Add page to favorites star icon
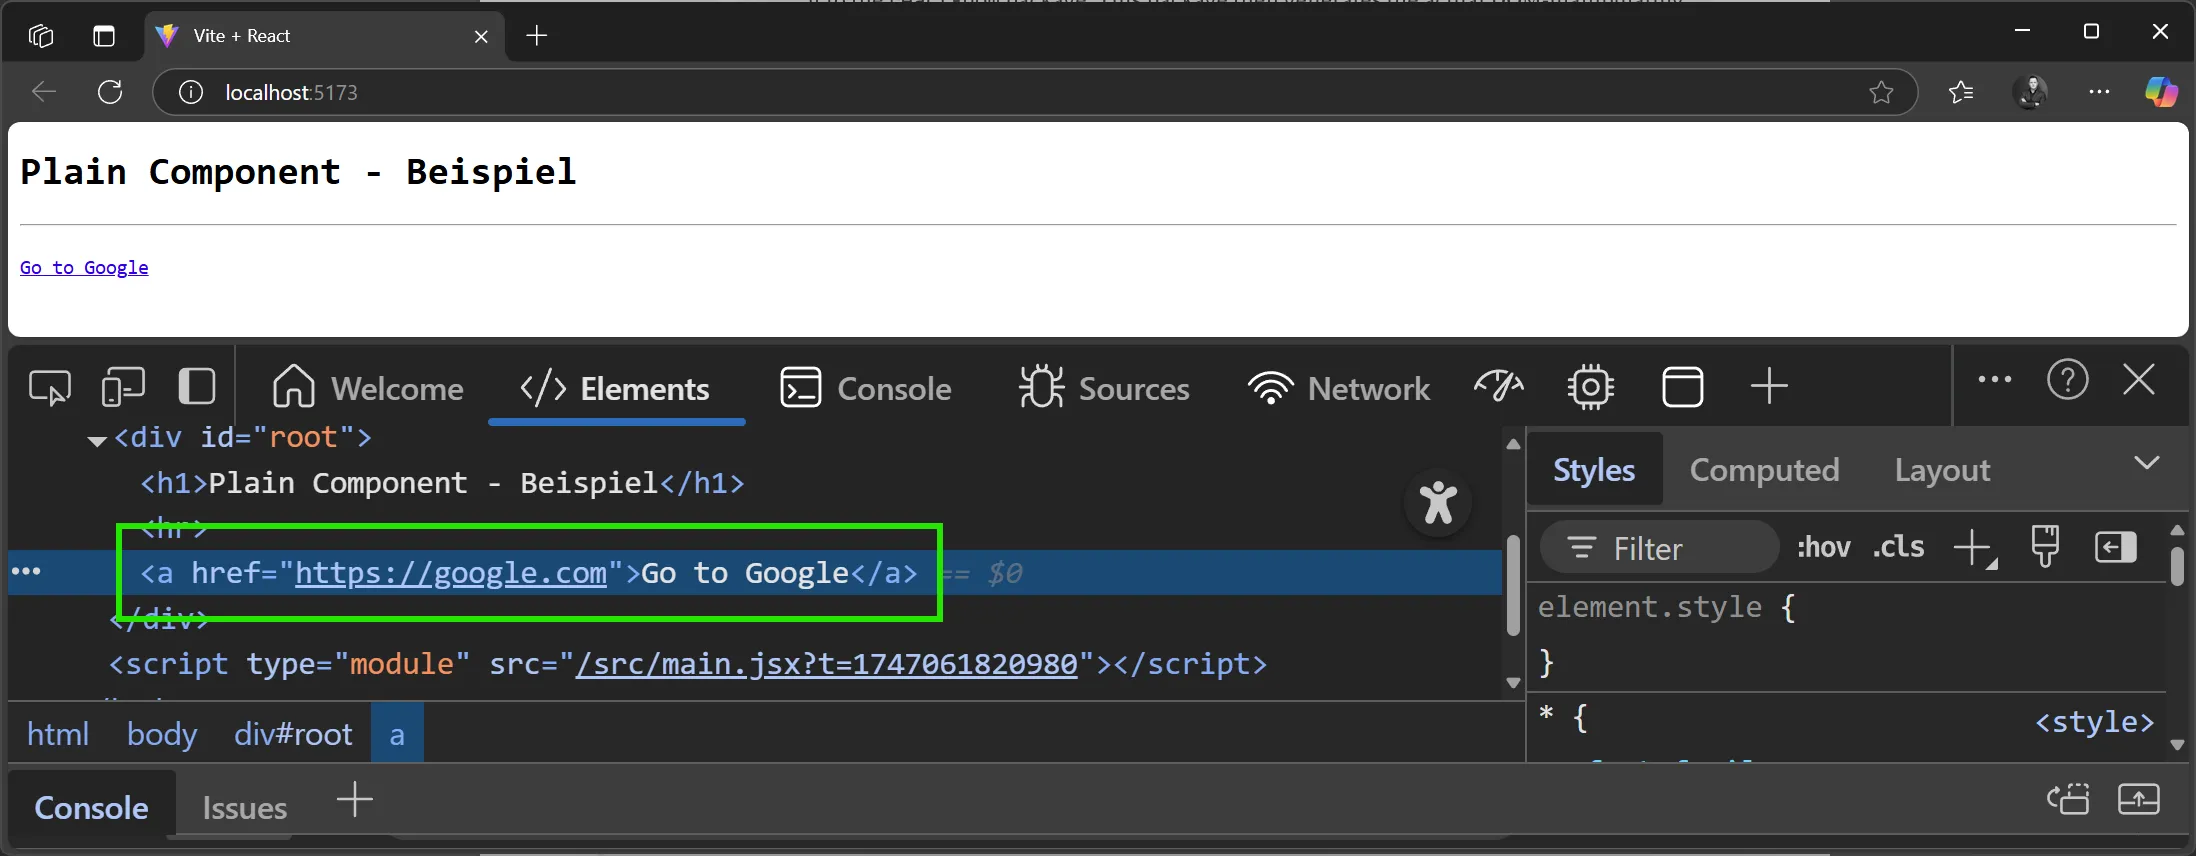 (x=1881, y=92)
